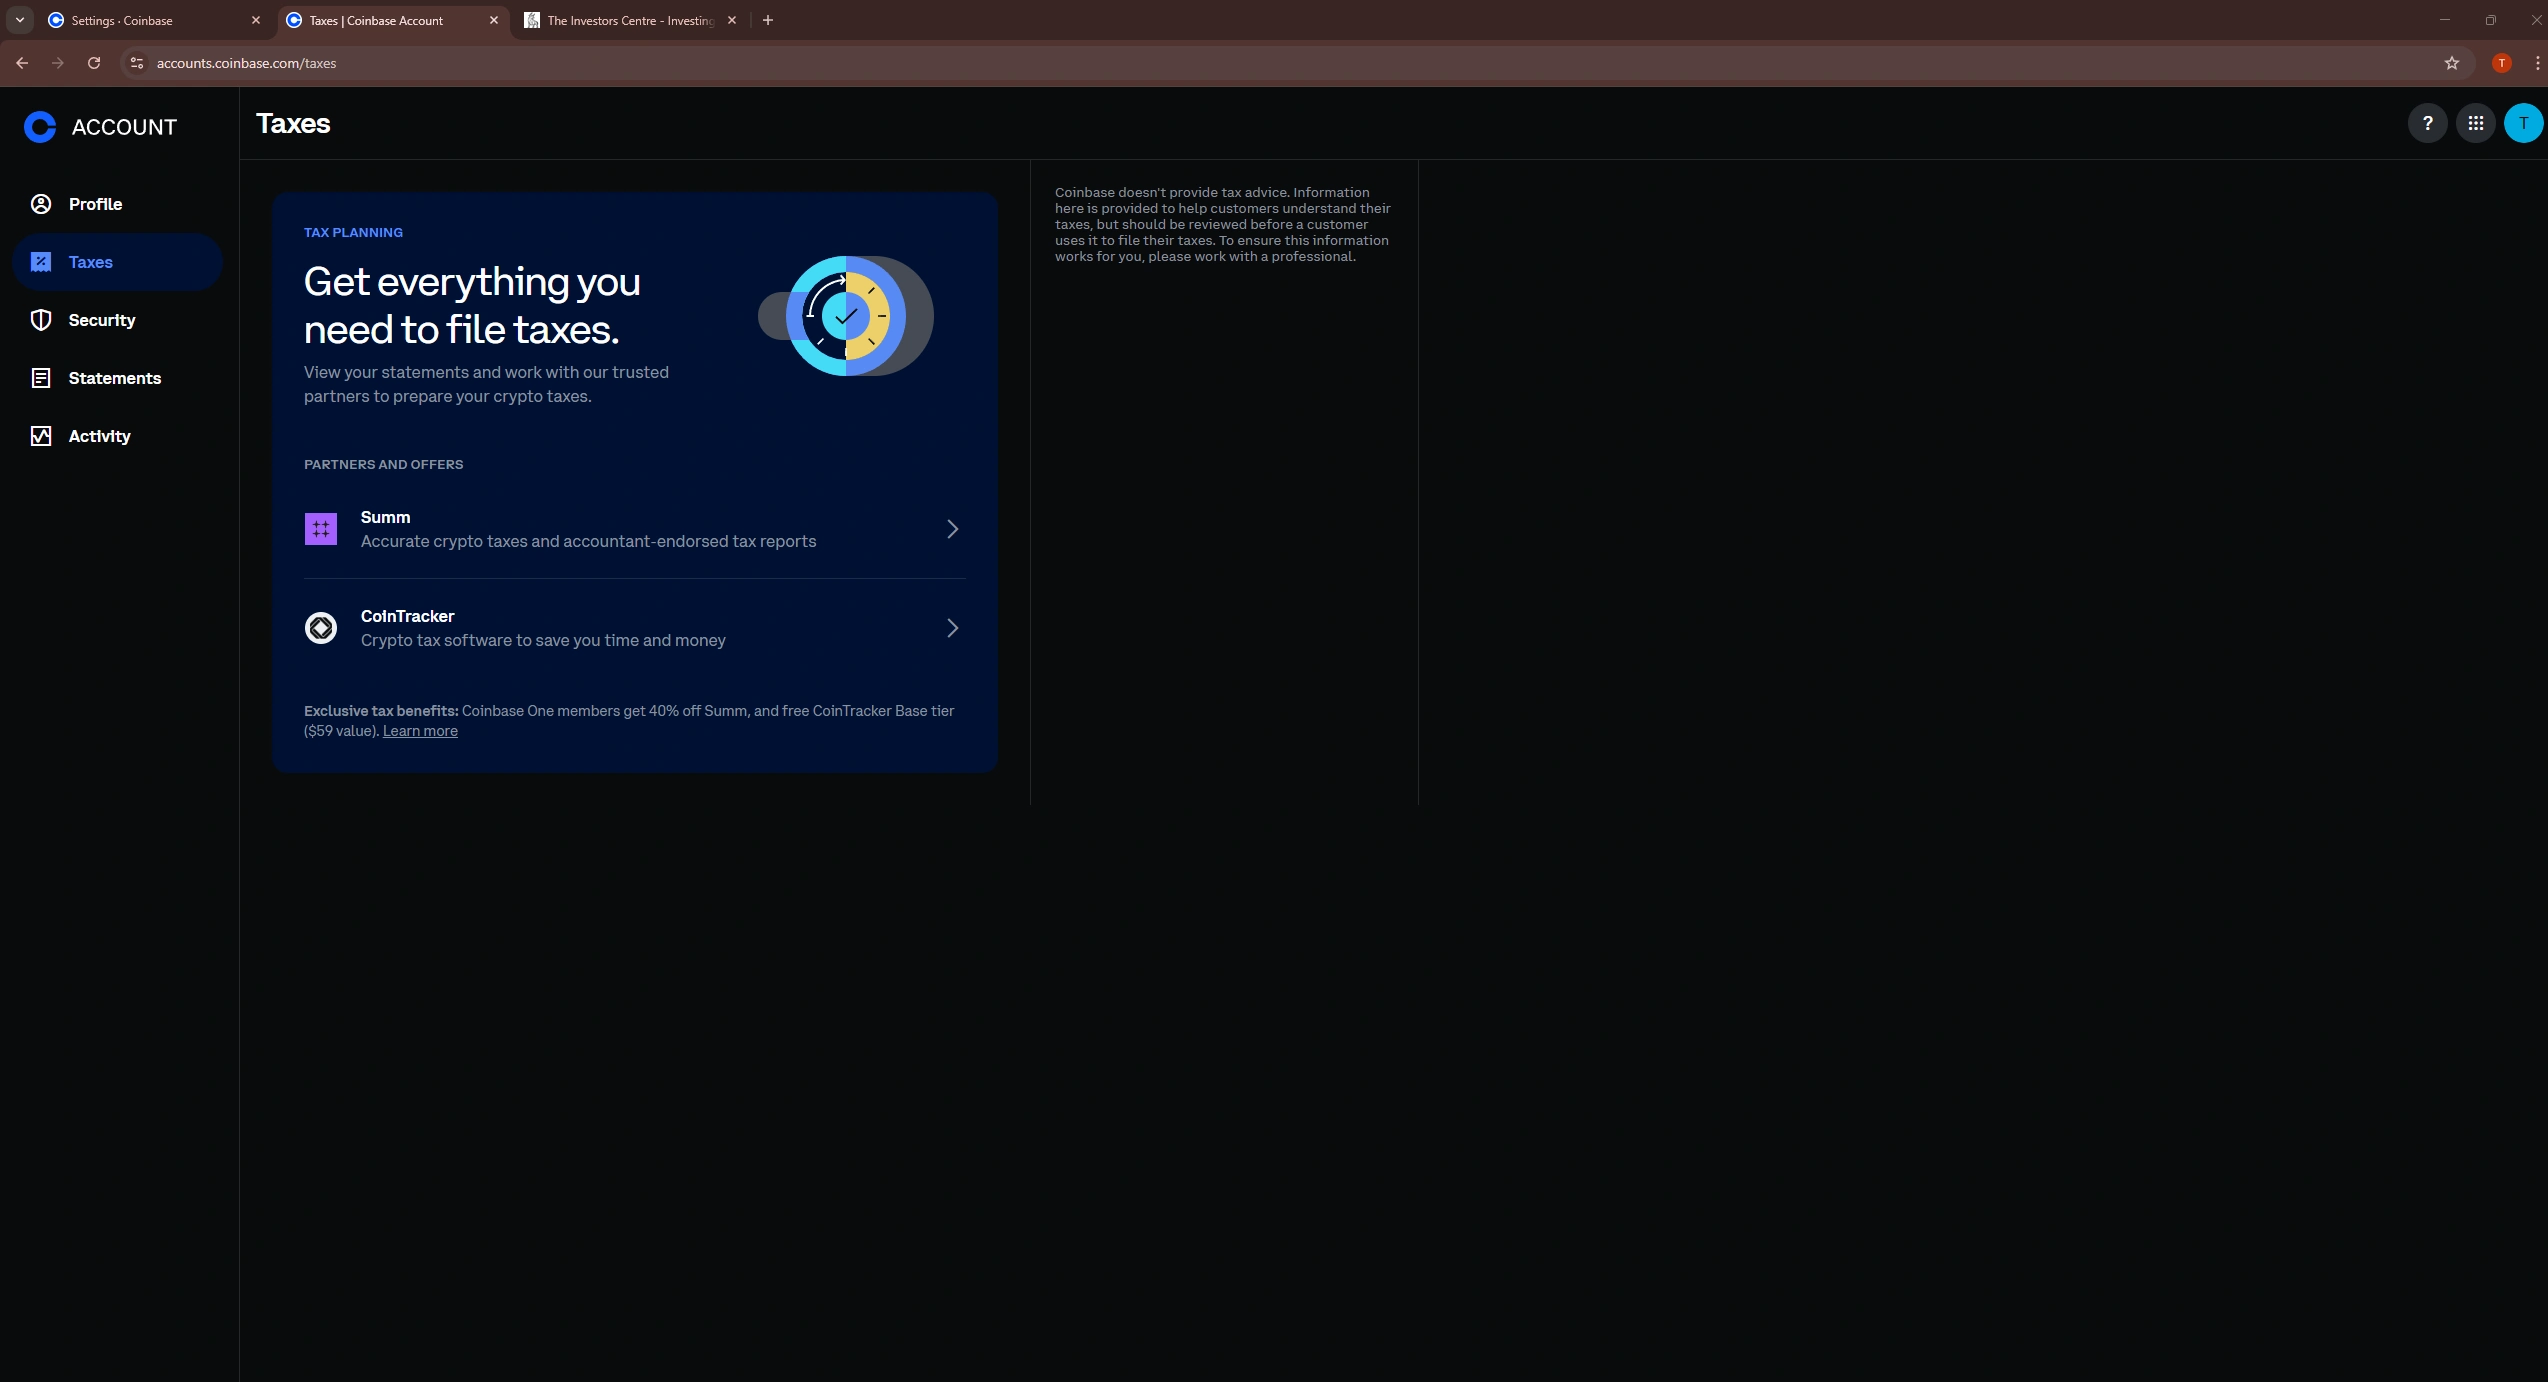This screenshot has width=2548, height=1382.
Task: Bookmark this page with the star icon
Action: tap(2451, 63)
